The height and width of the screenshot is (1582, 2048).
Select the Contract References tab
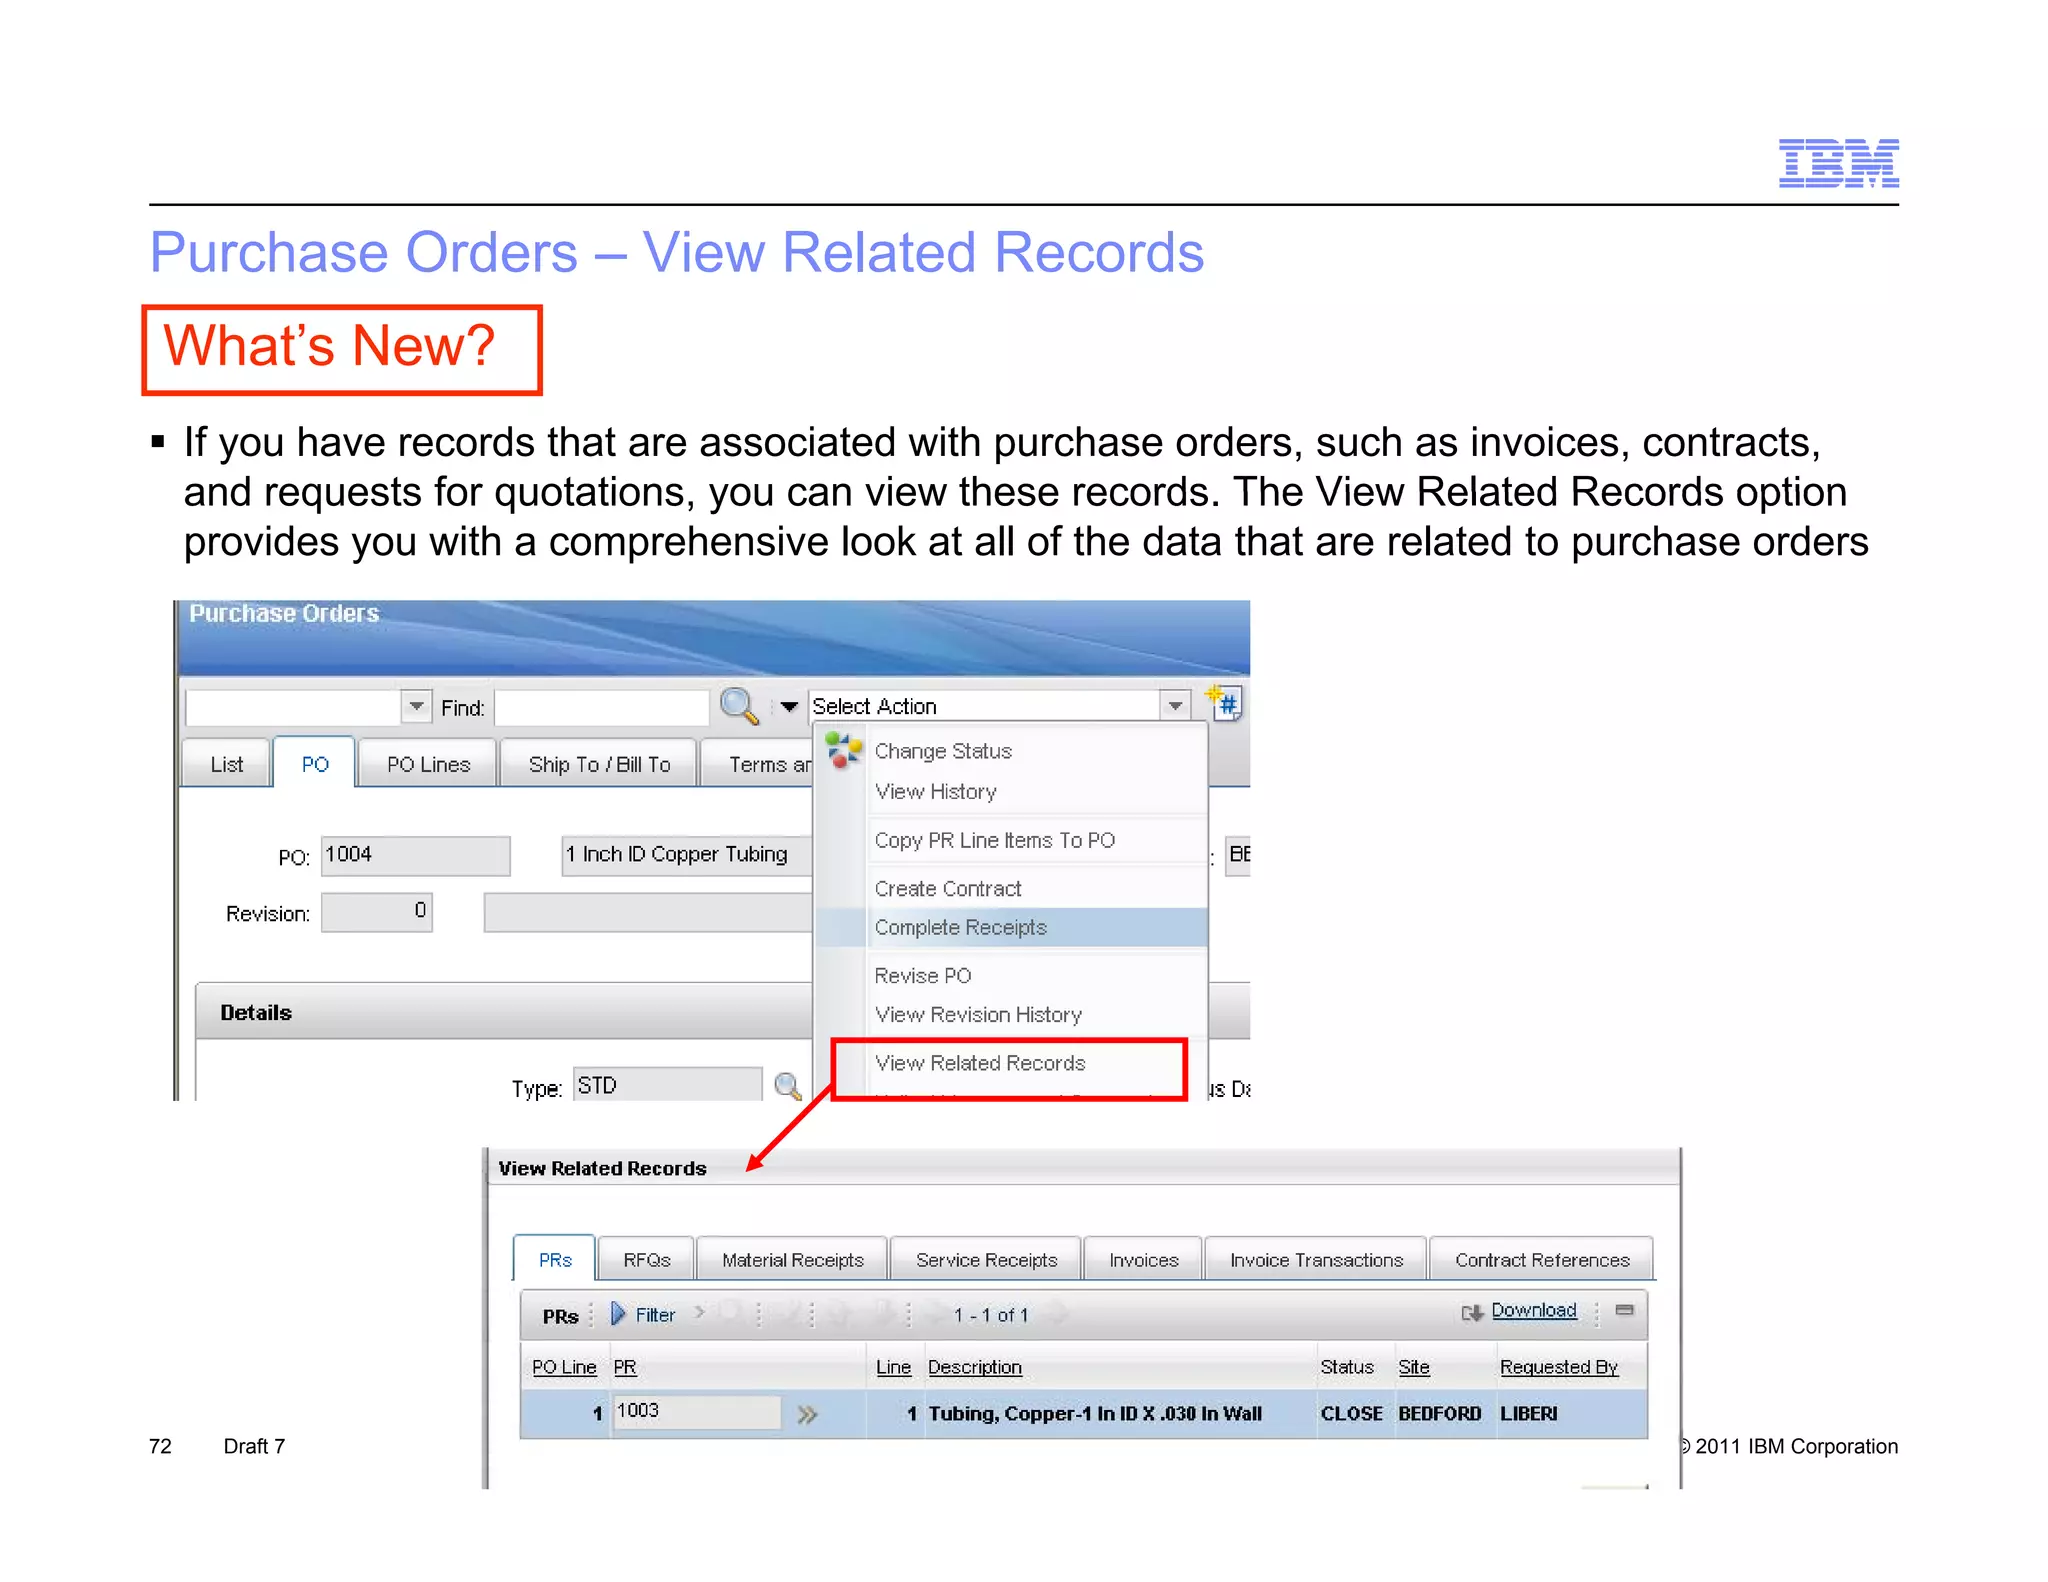coord(1542,1260)
